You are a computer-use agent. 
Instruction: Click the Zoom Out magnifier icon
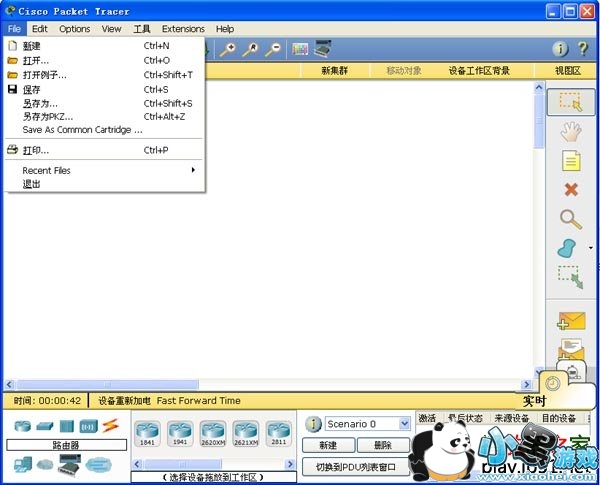(272, 48)
